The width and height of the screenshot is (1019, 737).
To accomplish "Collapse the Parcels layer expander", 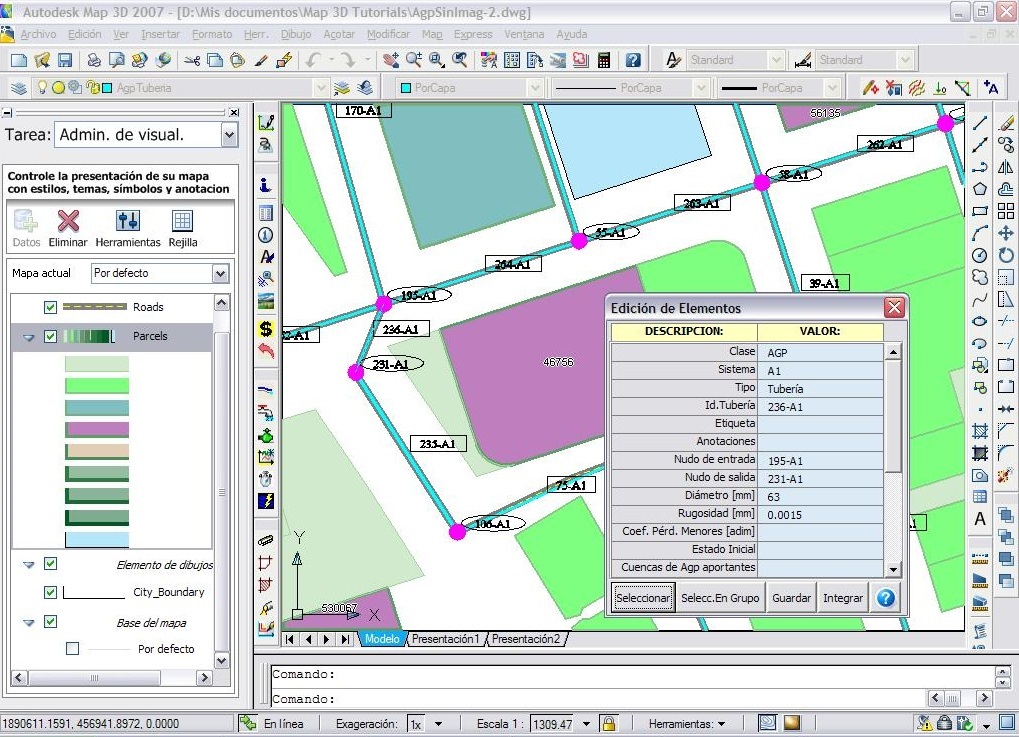I will 29,338.
